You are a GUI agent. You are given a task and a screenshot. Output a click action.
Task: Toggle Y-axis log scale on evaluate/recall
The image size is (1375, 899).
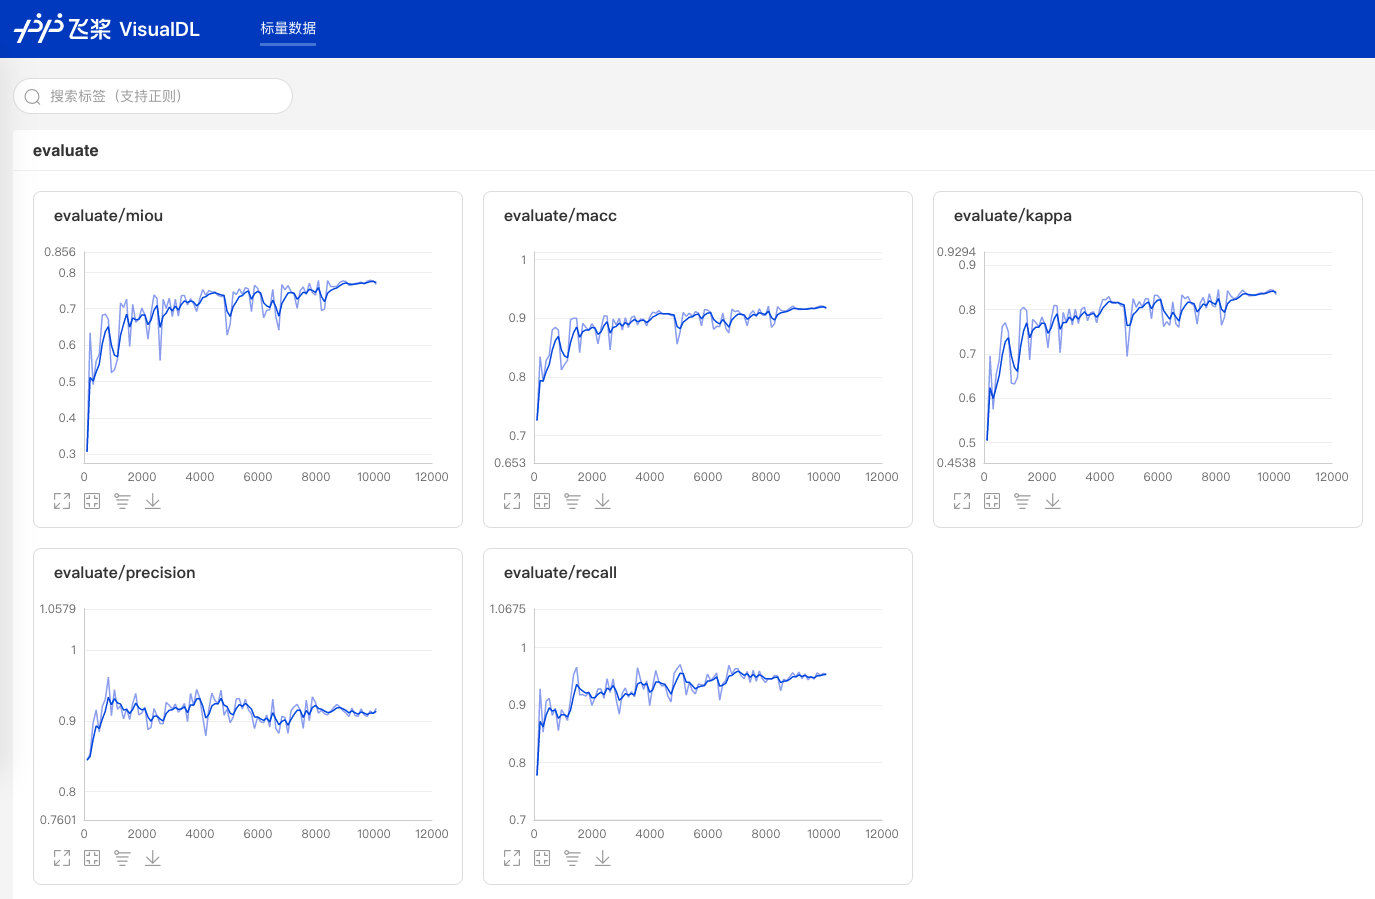(x=572, y=858)
